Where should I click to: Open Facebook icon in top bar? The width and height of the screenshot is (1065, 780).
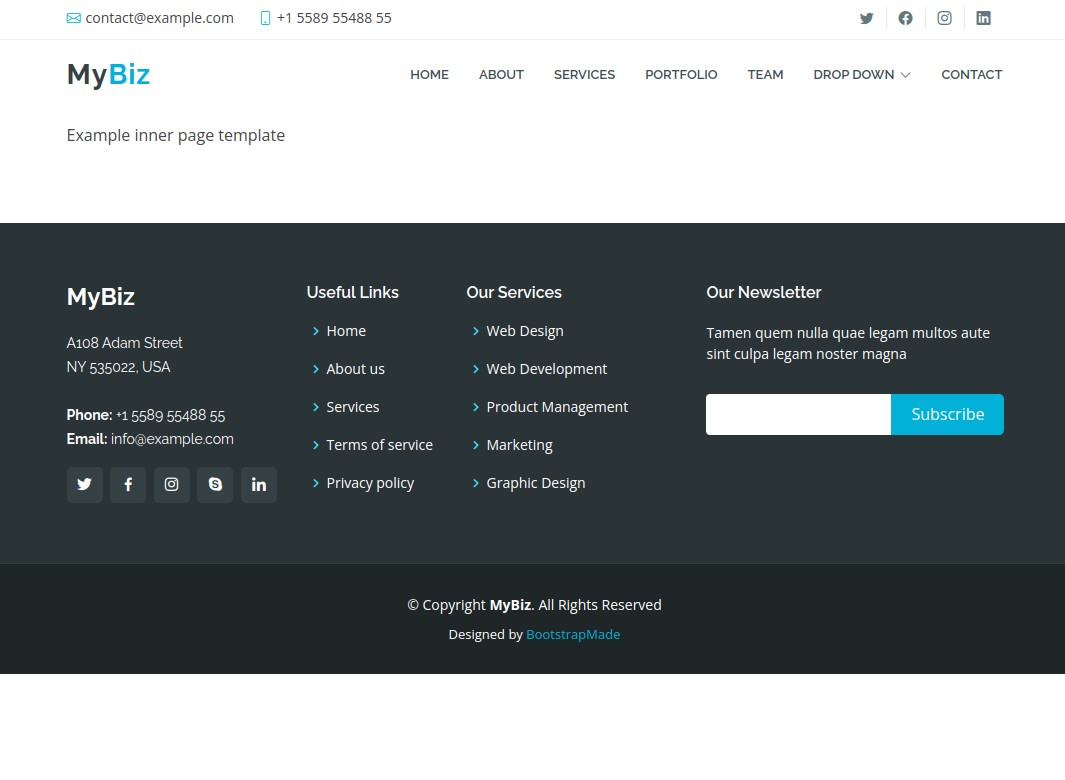point(905,18)
